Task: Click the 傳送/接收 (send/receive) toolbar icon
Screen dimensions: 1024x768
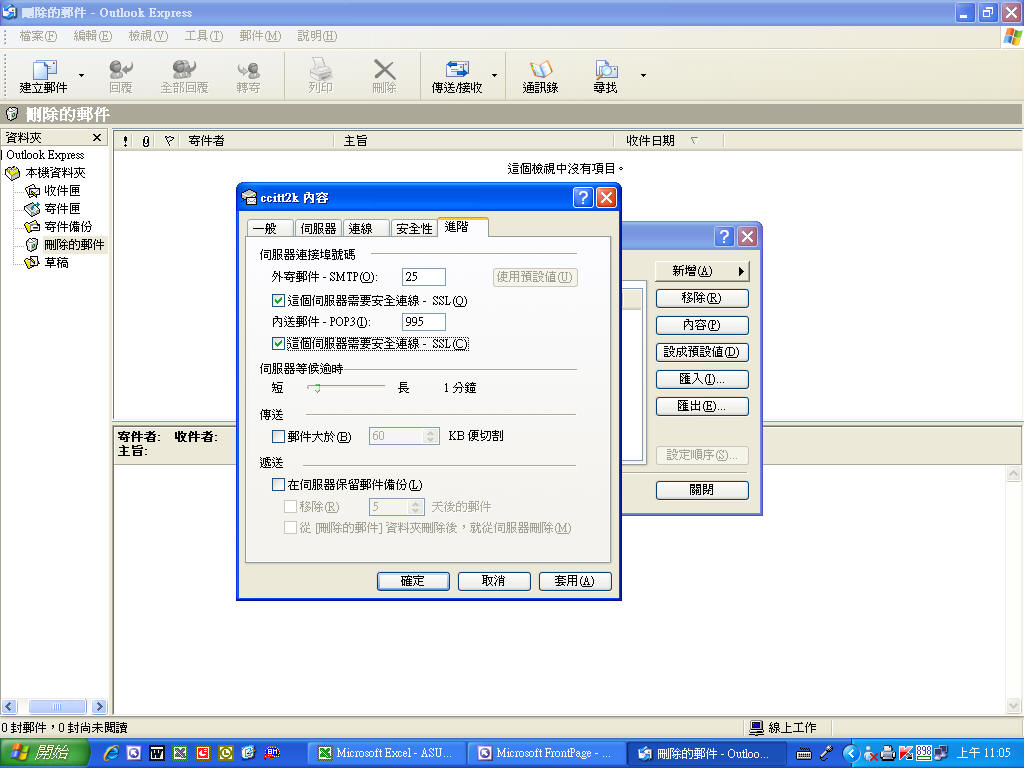Action: (x=456, y=75)
